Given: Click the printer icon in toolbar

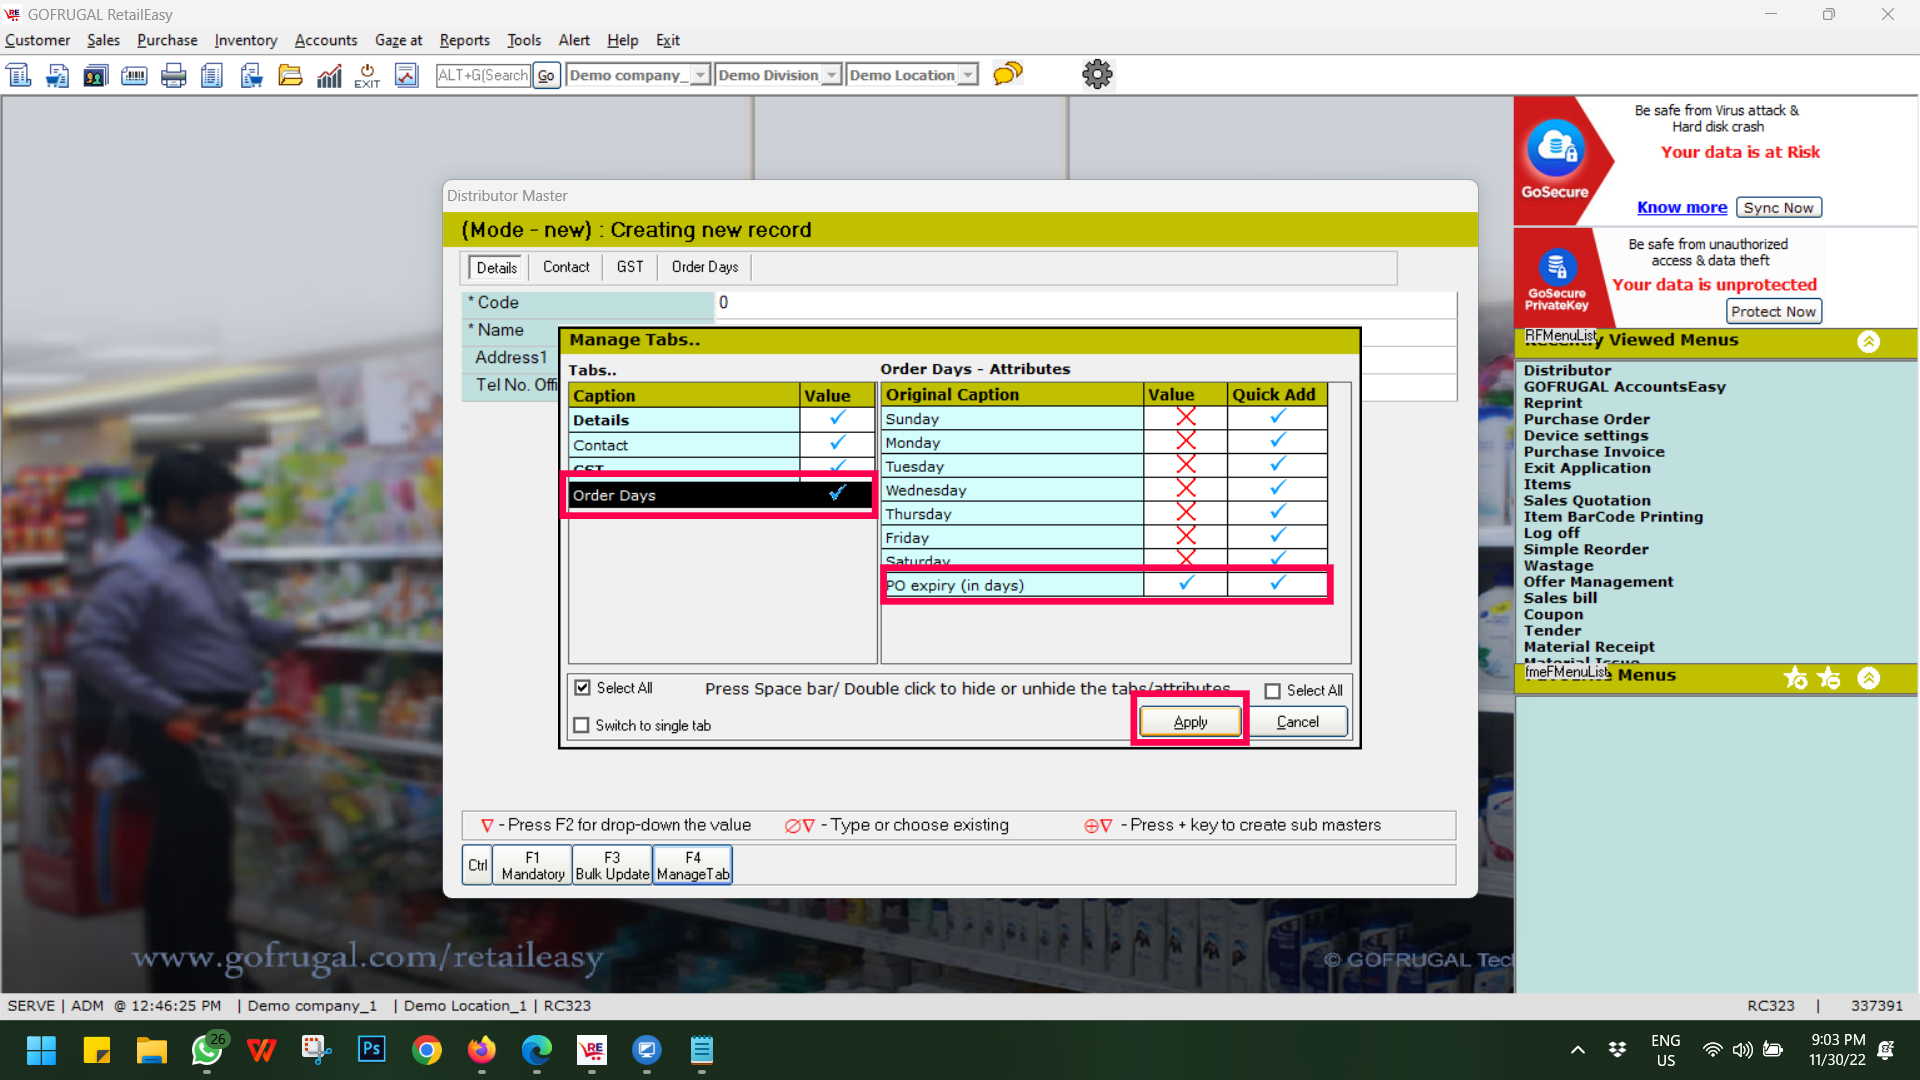Looking at the screenshot, I should [173, 75].
